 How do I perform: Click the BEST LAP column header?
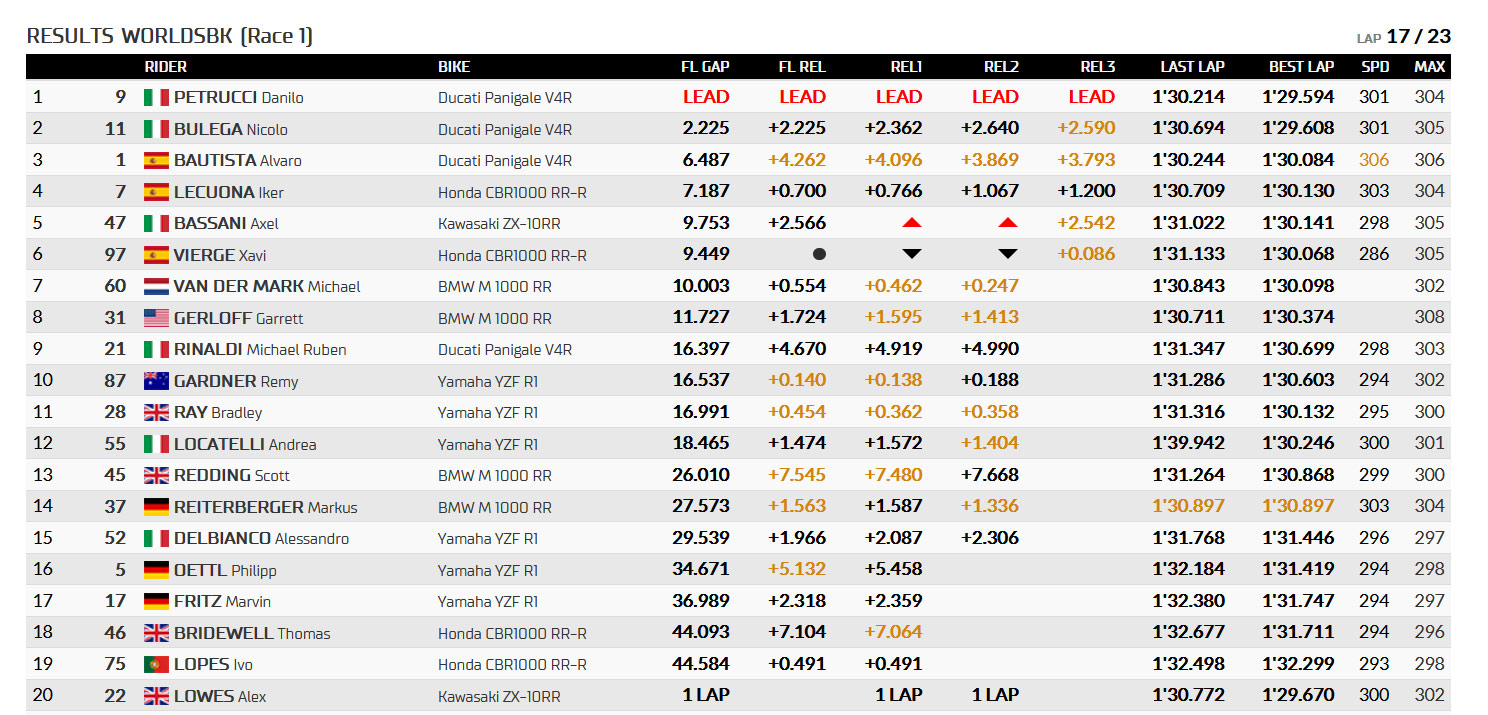click(x=1301, y=67)
